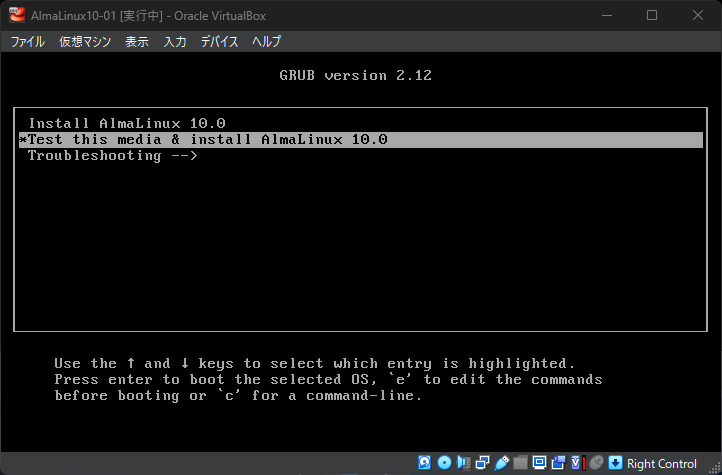Click the help line beginning "Press enter to boot"

coord(328,380)
